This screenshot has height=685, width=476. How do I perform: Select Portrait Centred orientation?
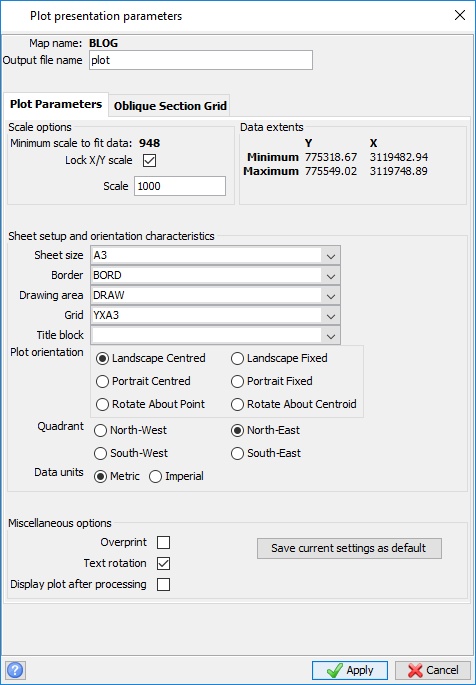[x=143, y=381]
